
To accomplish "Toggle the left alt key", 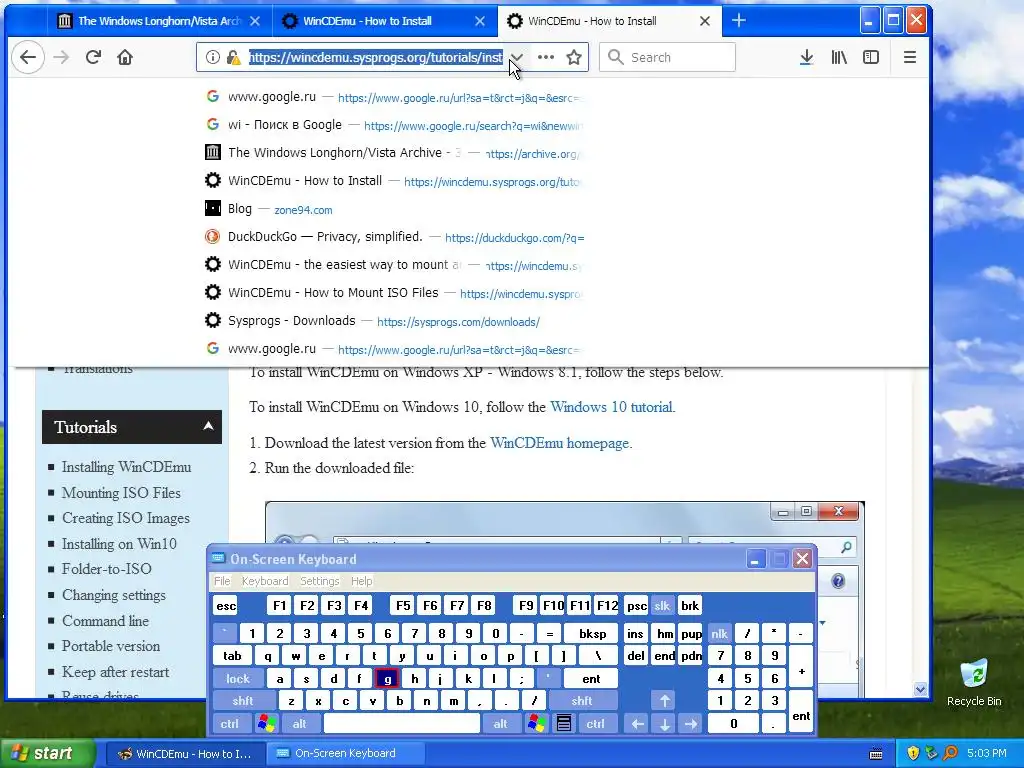I will [x=300, y=724].
